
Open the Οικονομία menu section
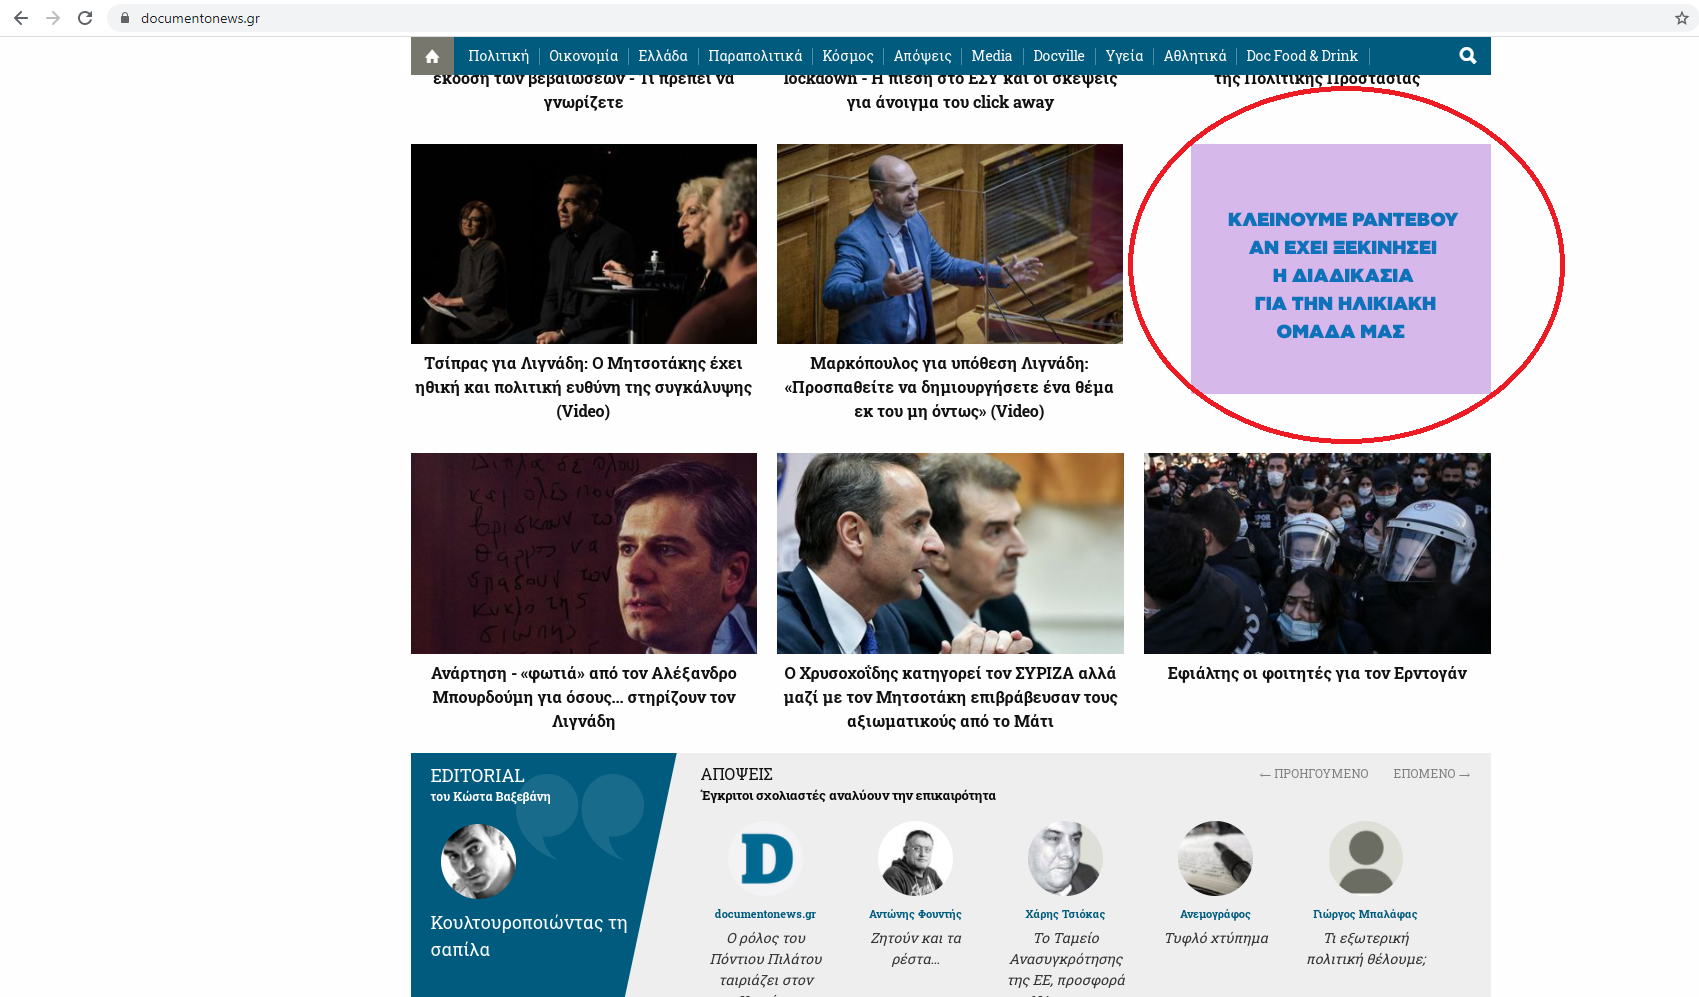[x=583, y=56]
